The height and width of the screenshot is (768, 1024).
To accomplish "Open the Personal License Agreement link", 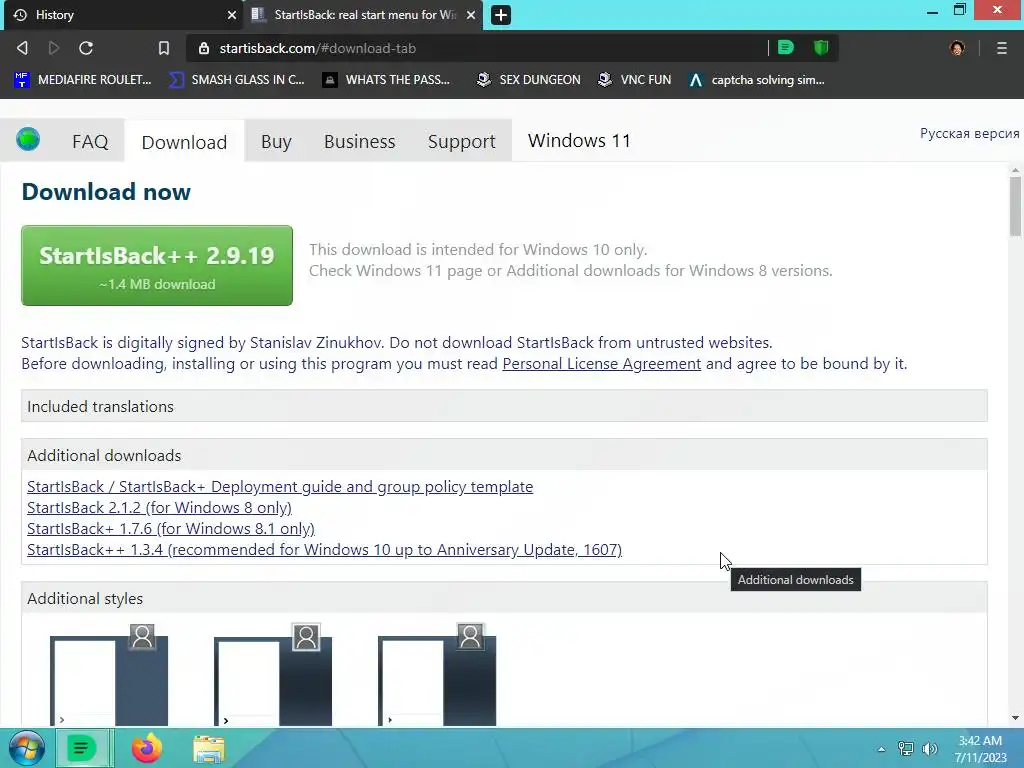I will (x=601, y=364).
